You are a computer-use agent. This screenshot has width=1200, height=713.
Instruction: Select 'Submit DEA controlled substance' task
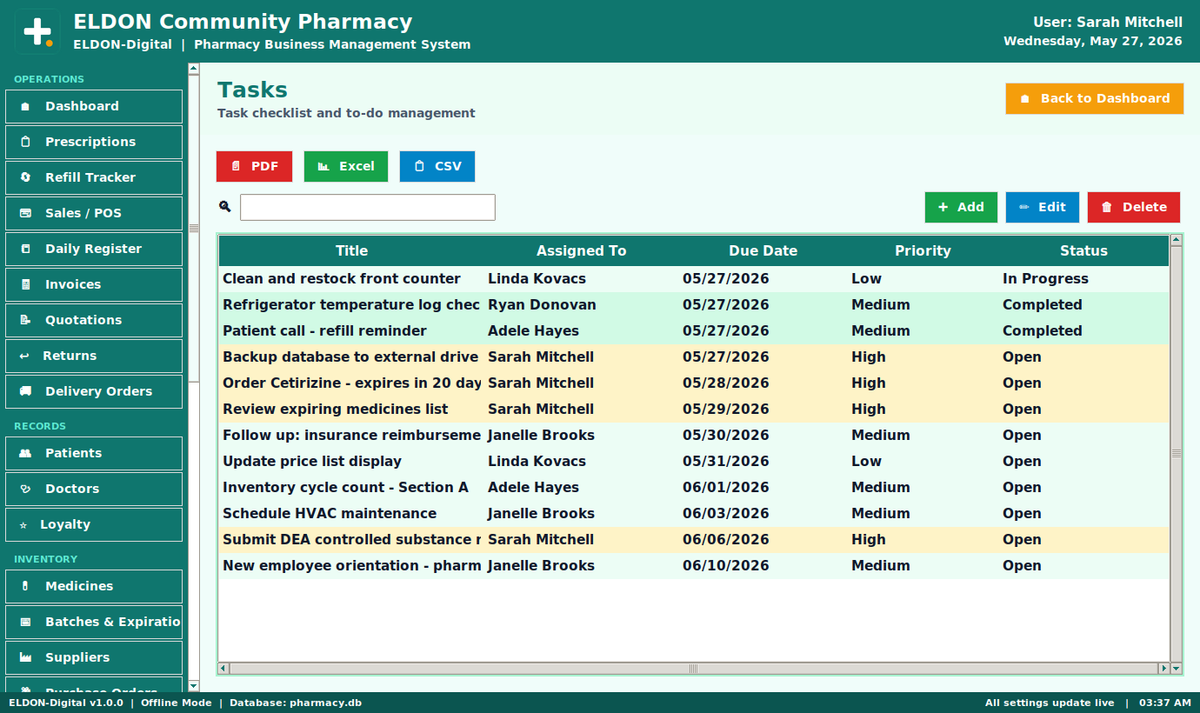pyautogui.click(x=694, y=539)
